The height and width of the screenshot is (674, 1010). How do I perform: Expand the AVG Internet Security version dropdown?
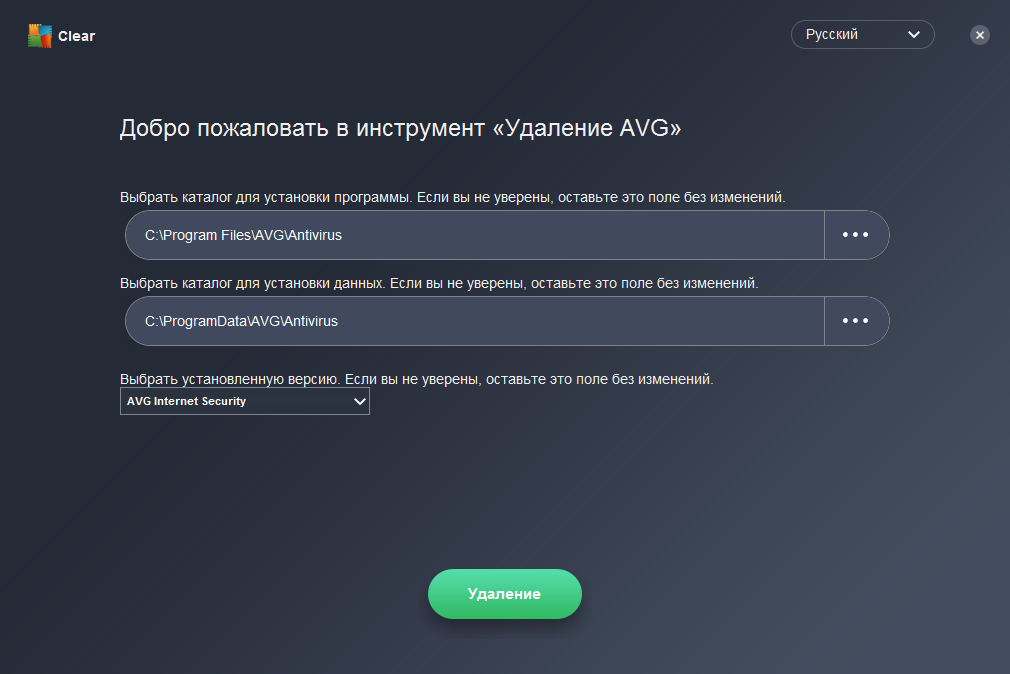click(244, 401)
